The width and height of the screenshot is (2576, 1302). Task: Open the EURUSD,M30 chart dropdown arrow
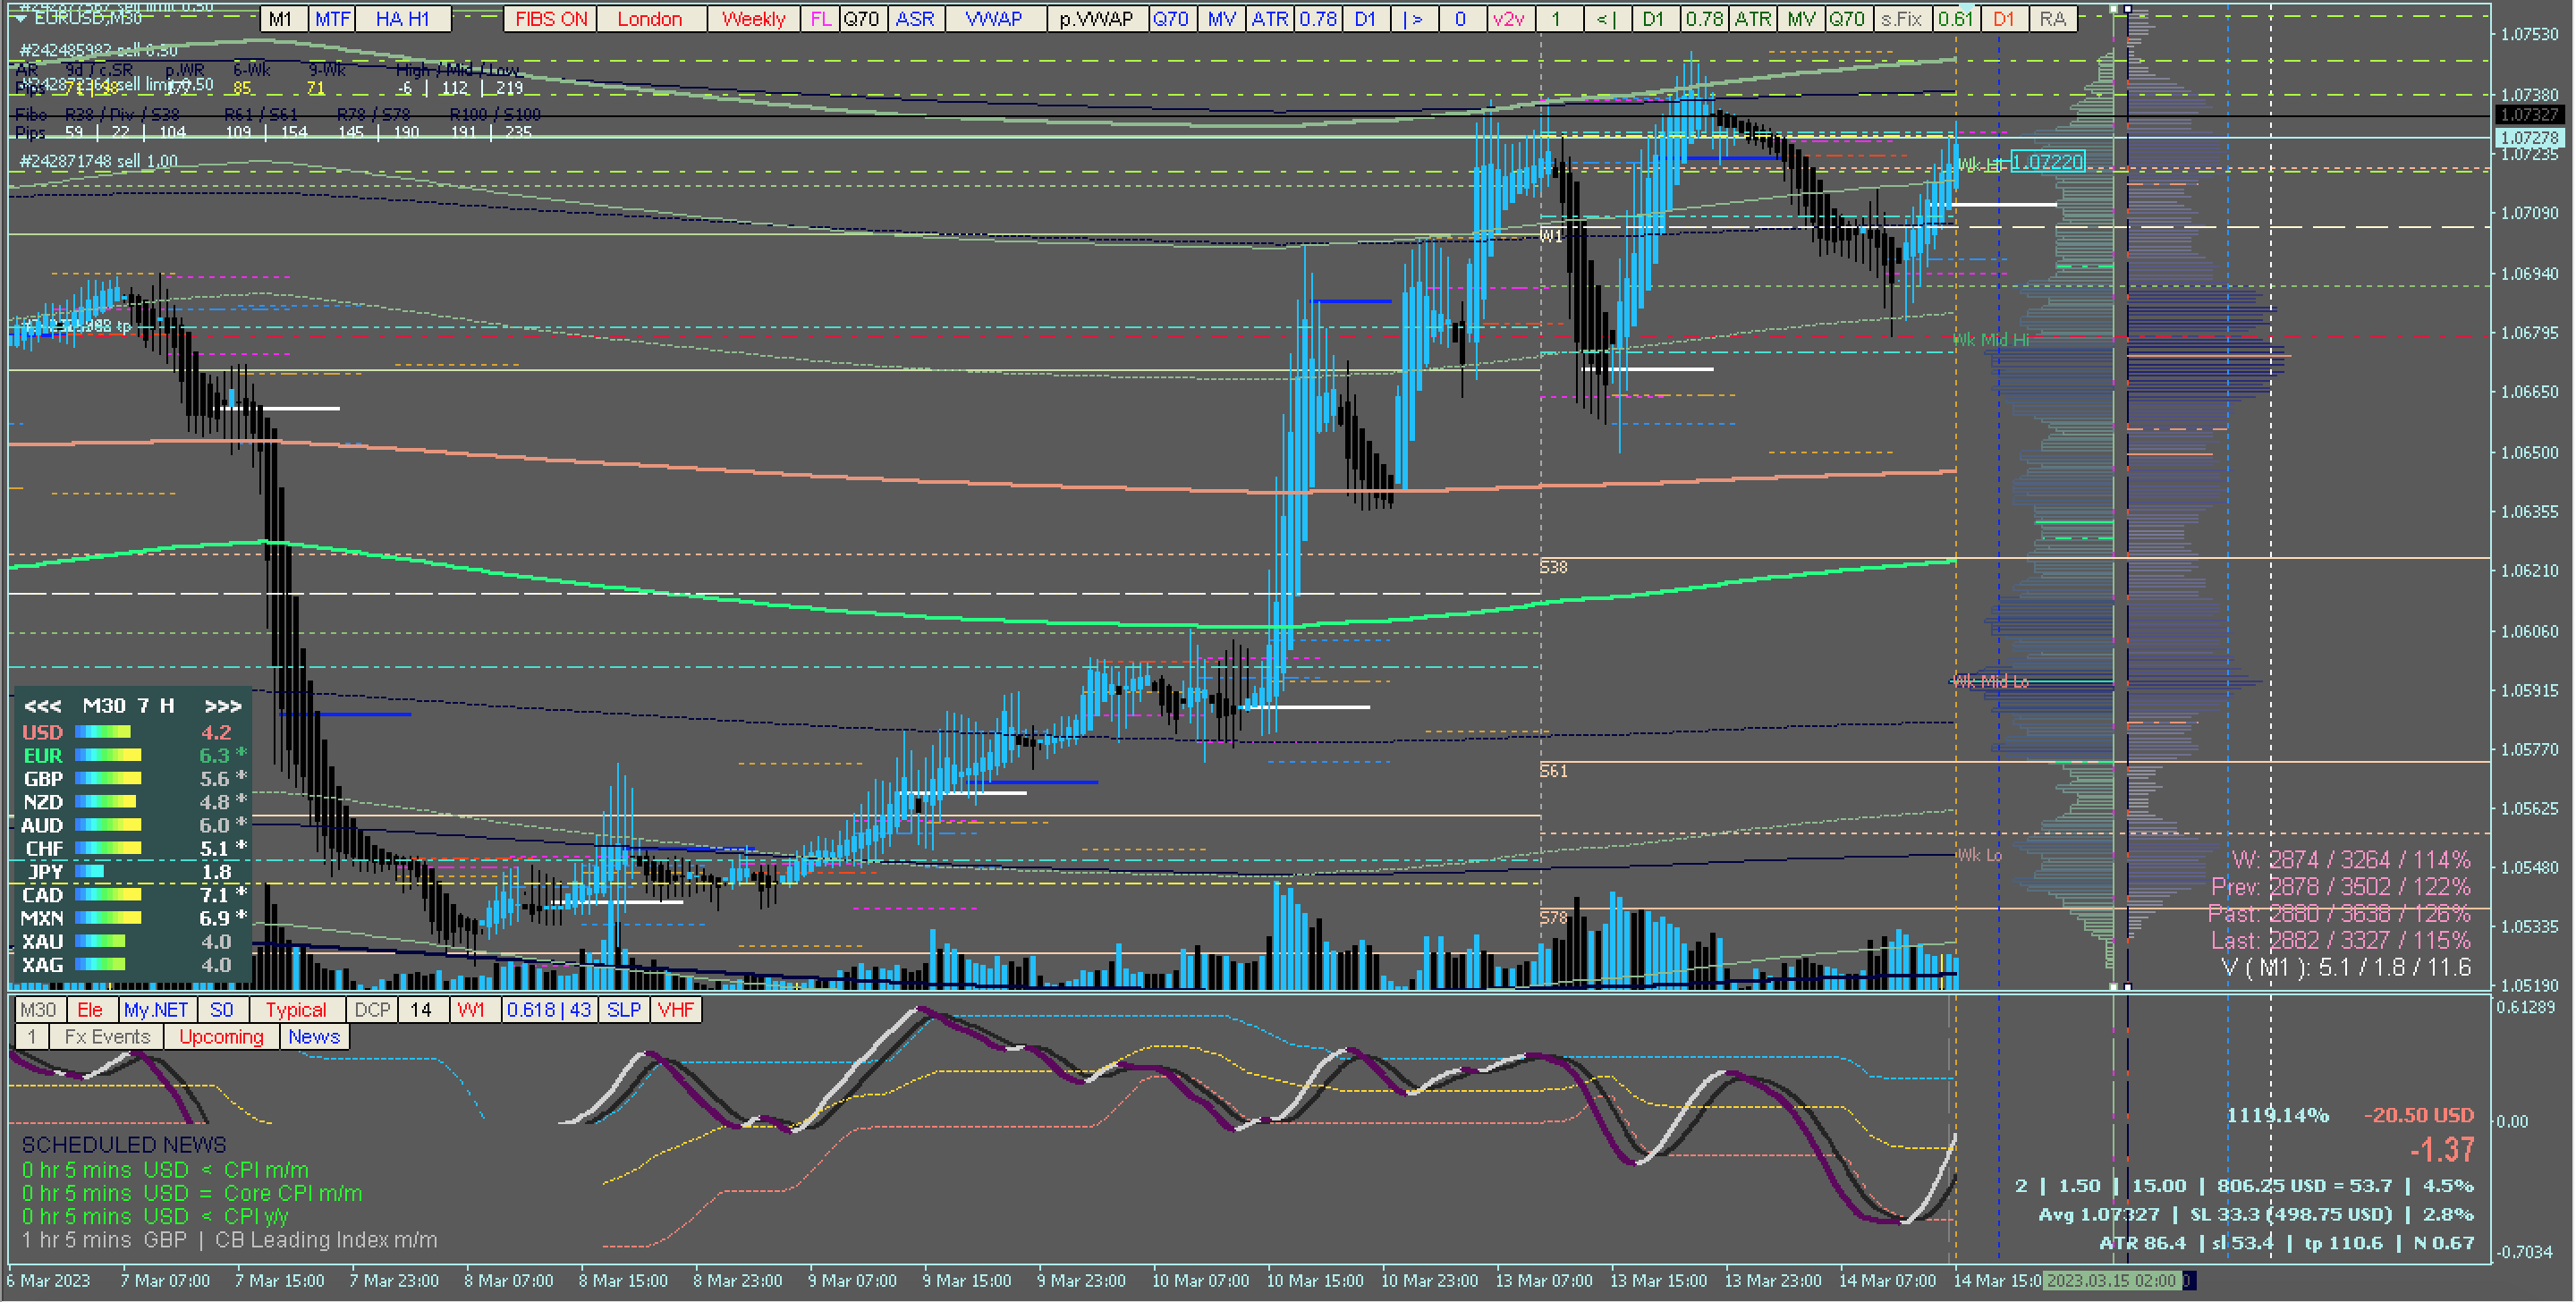(20, 18)
